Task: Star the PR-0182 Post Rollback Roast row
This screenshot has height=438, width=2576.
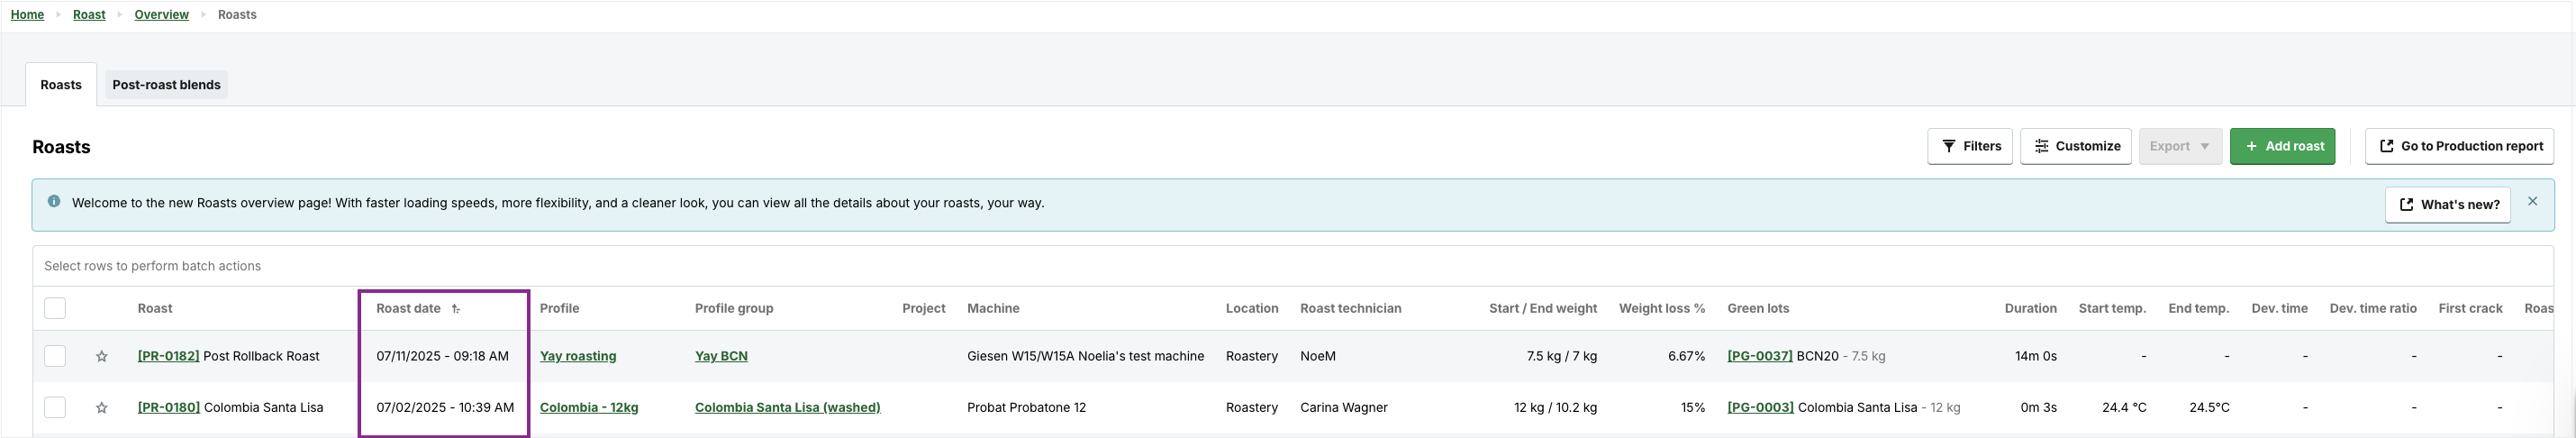Action: click(101, 356)
